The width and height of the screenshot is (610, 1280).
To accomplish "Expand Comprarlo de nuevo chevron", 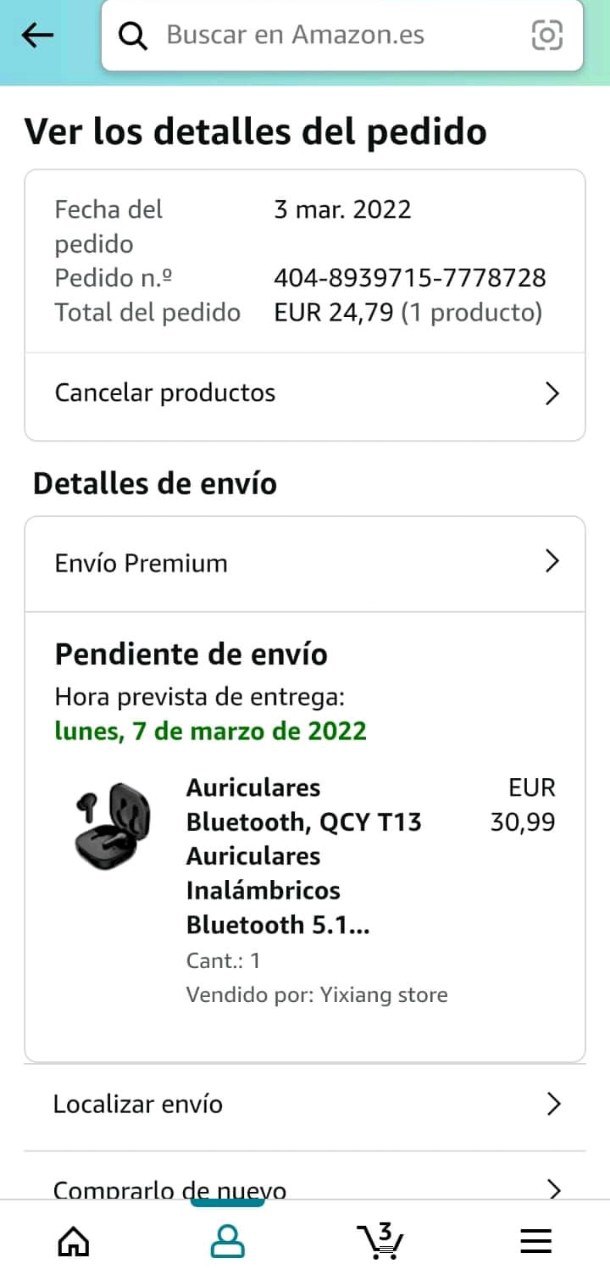I will pos(554,1189).
